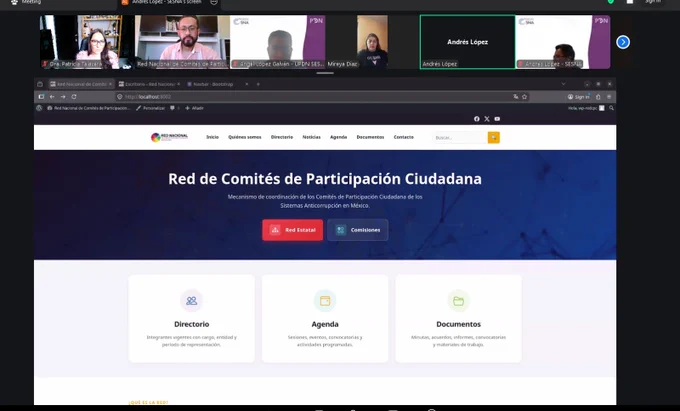
Task: Open the Agenda card title
Action: pos(325,324)
